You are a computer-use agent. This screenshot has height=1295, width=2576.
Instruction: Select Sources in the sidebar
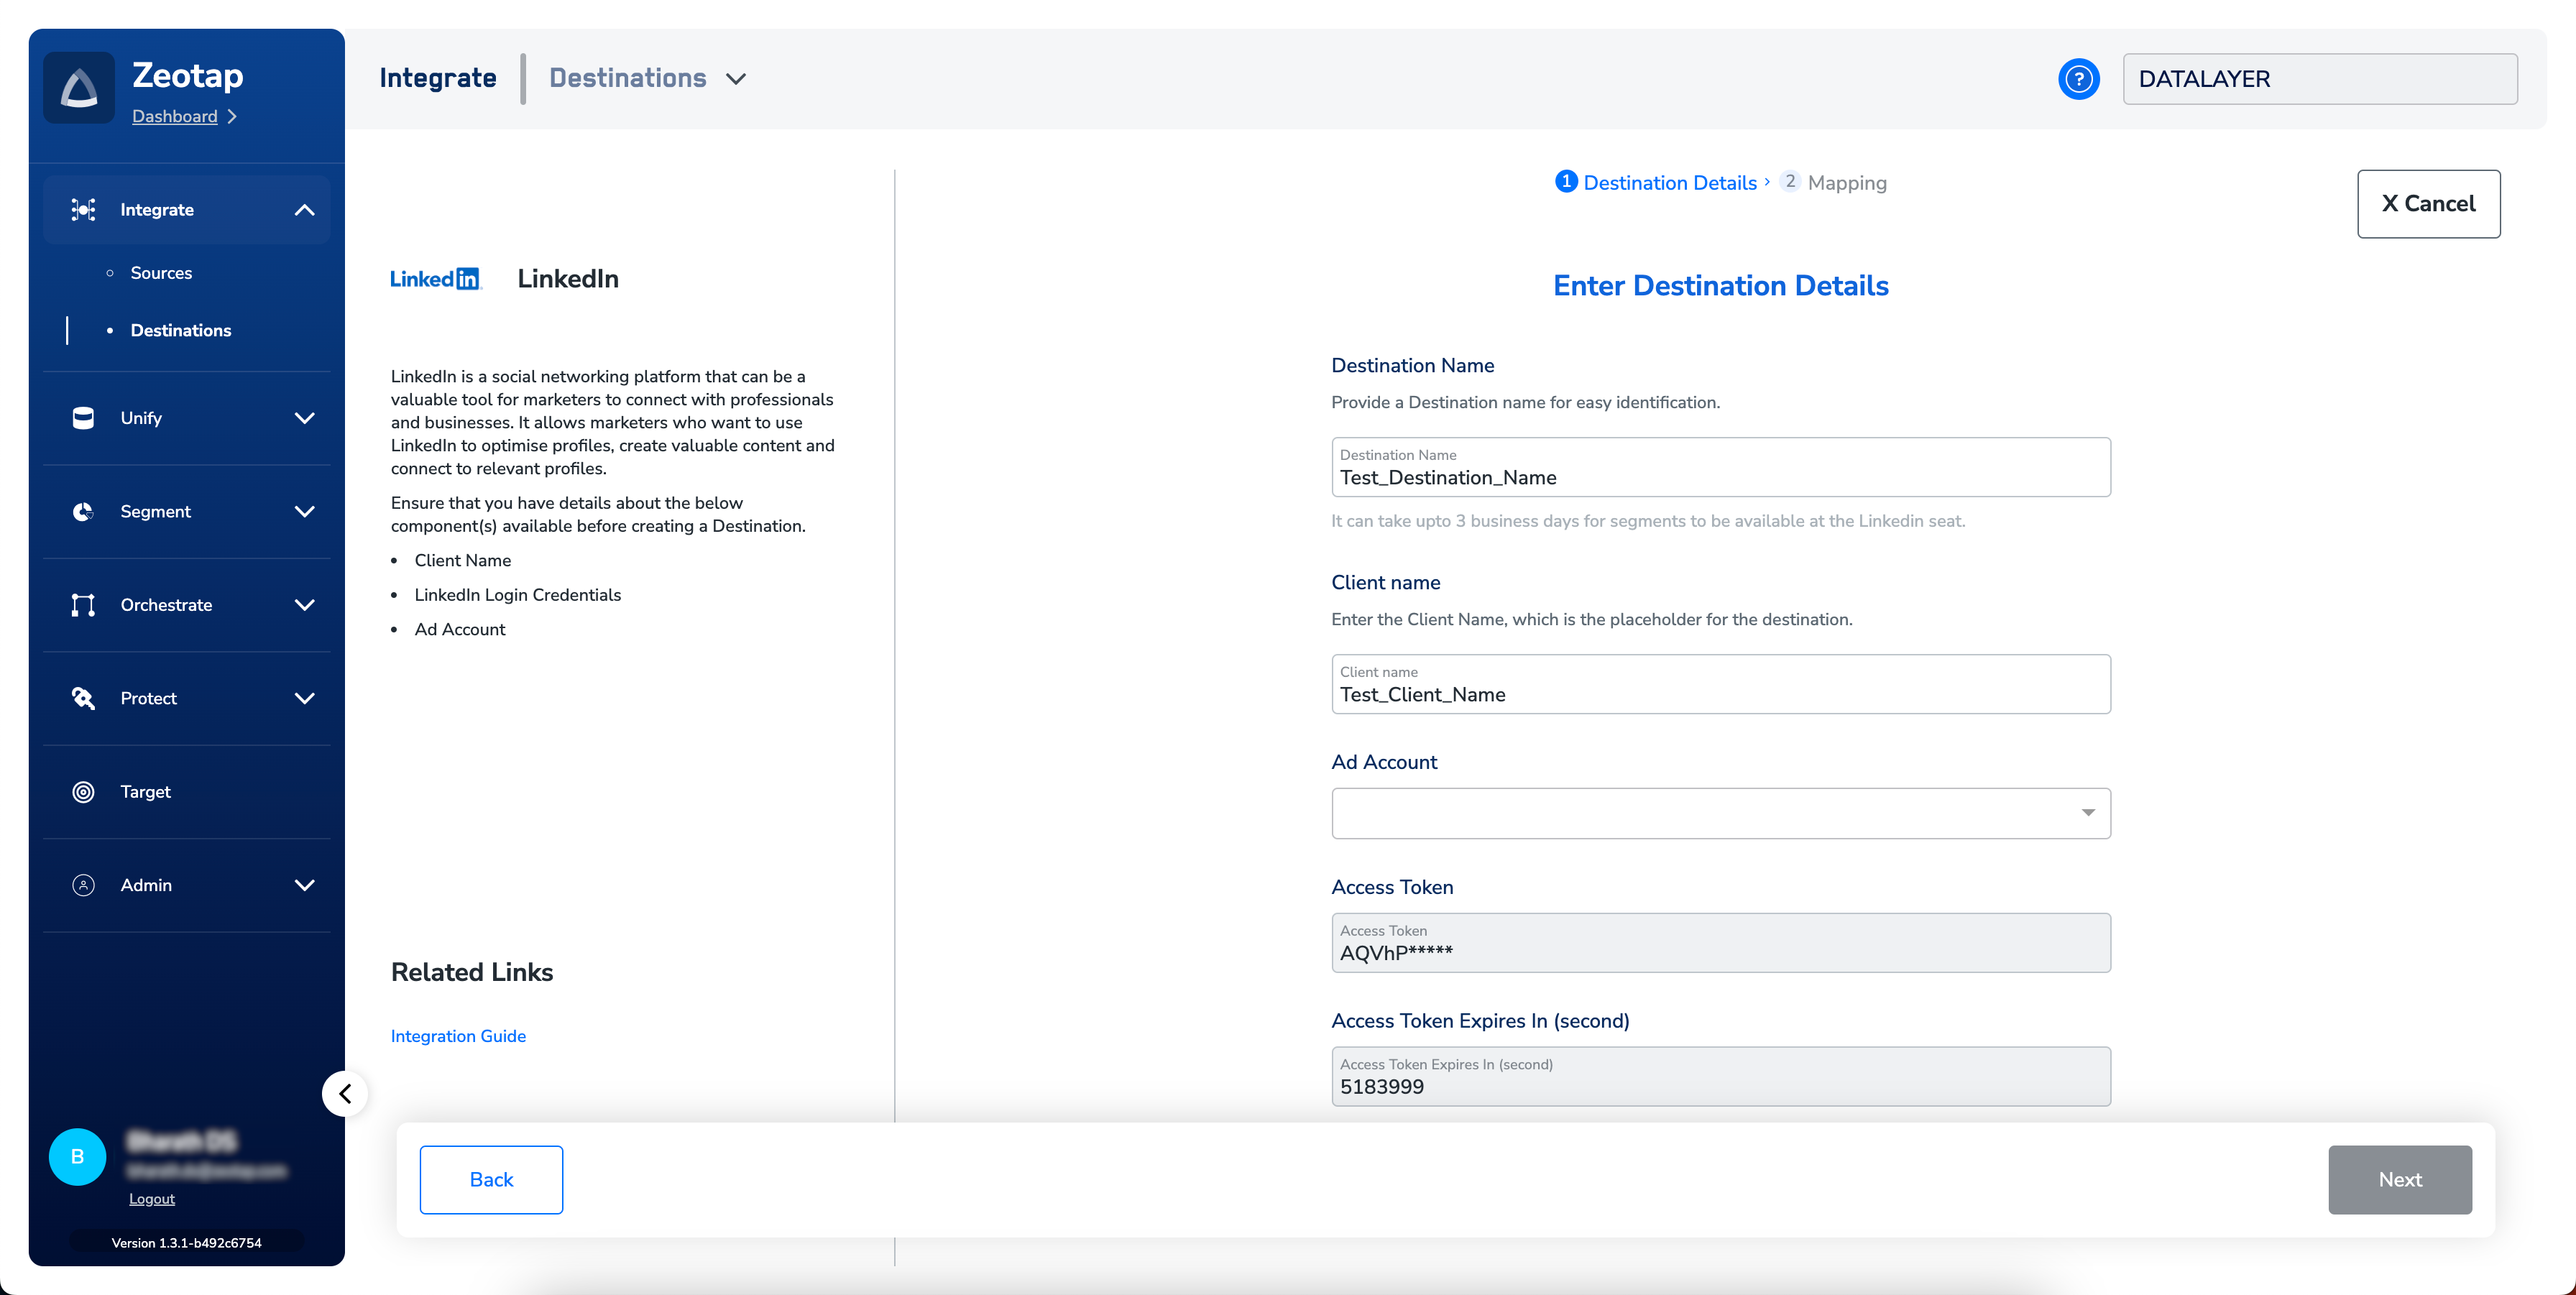[x=161, y=273]
